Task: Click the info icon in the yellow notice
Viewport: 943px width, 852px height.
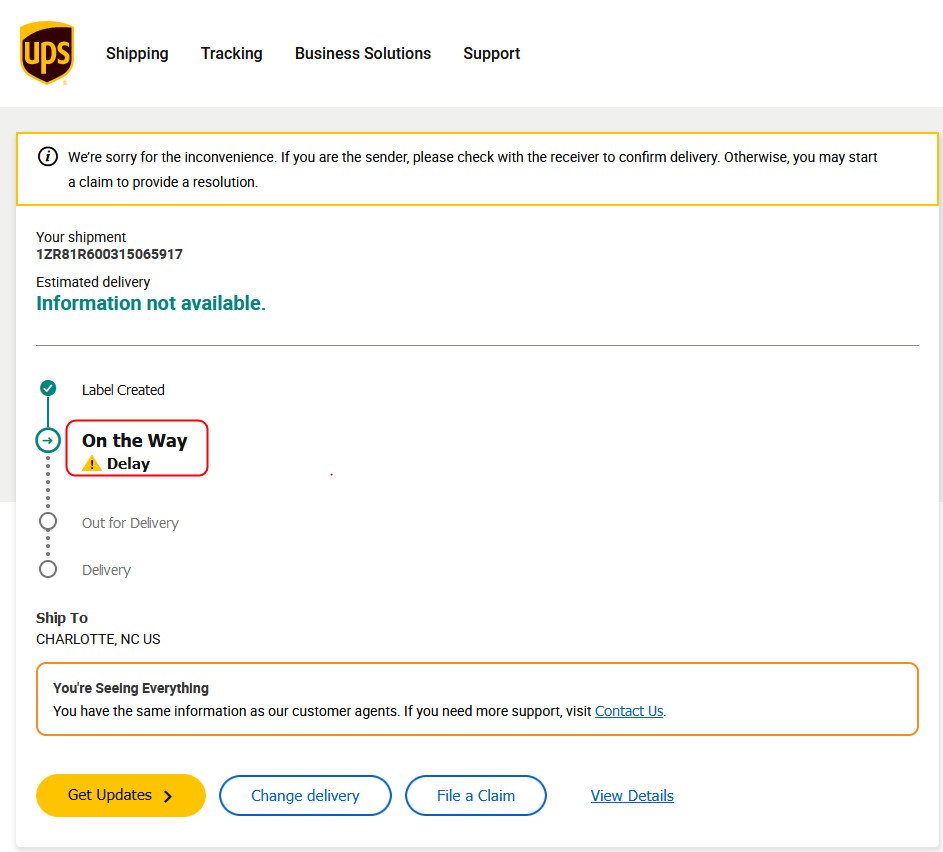Action: coord(48,156)
